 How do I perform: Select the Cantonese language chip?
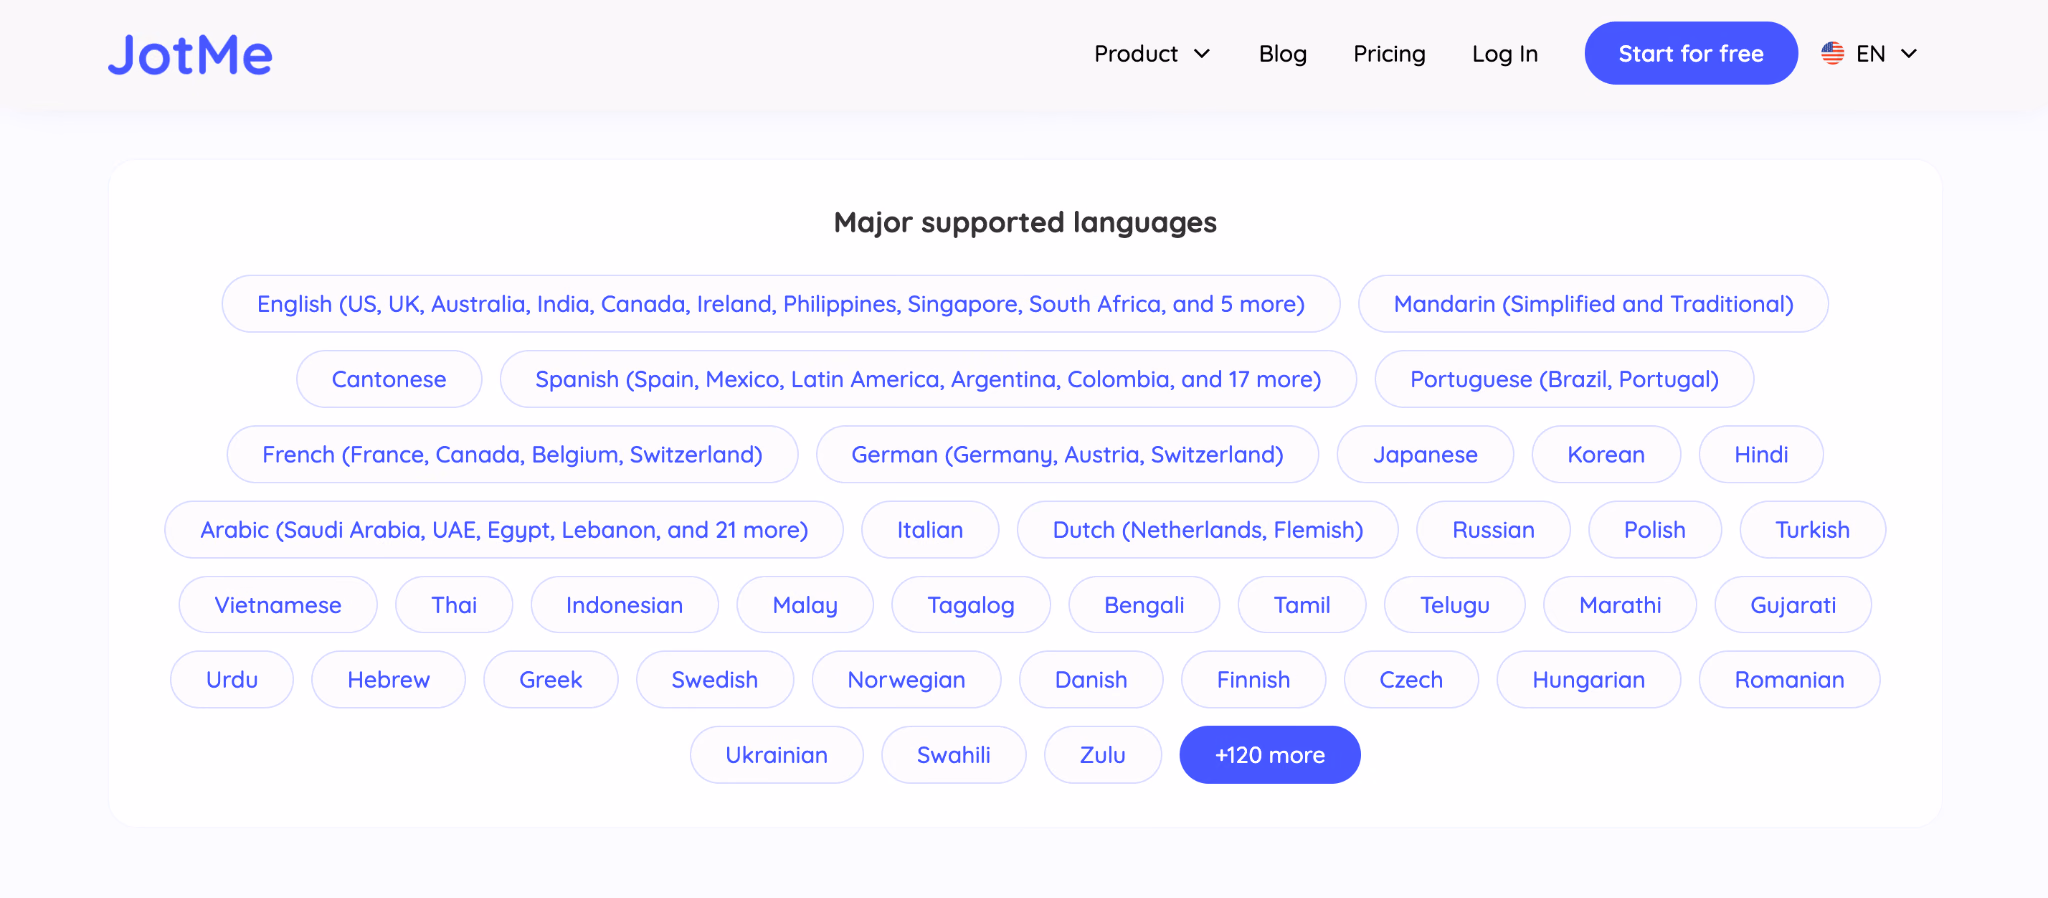click(389, 379)
